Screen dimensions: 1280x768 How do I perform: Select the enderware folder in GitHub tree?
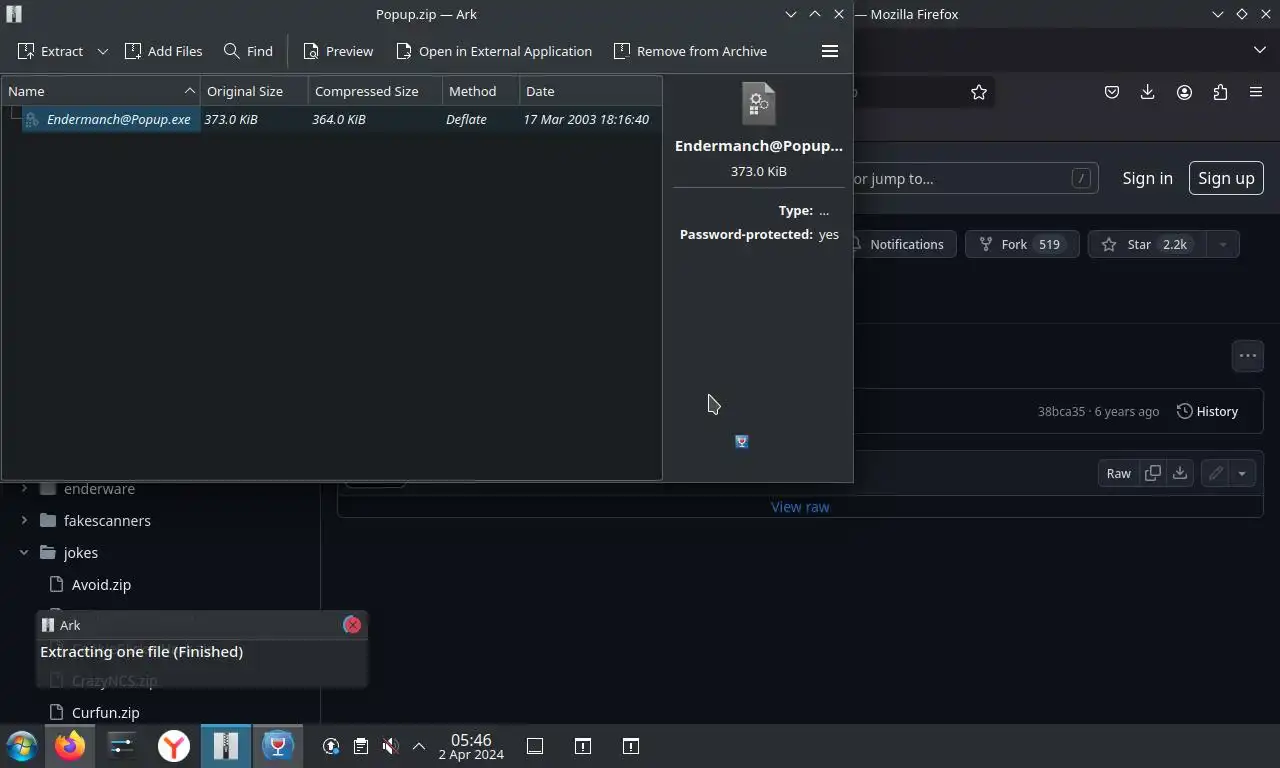point(99,489)
